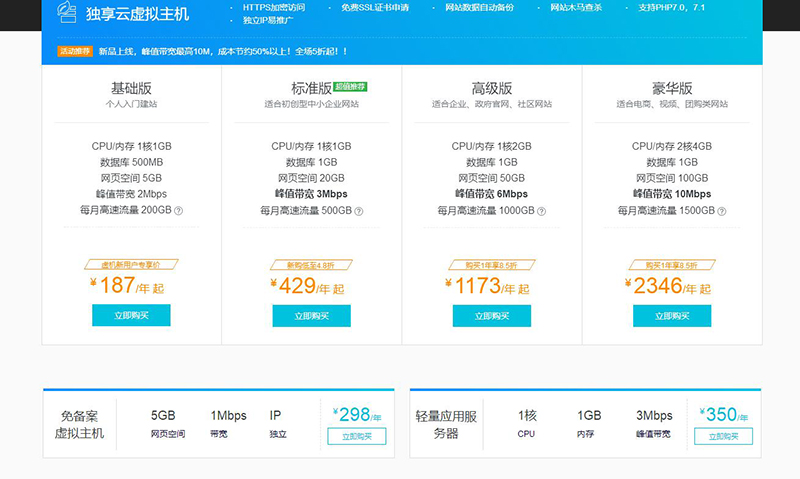This screenshot has height=479, width=800.
Task: Click the cloud host logo icon
Action: coord(66,13)
